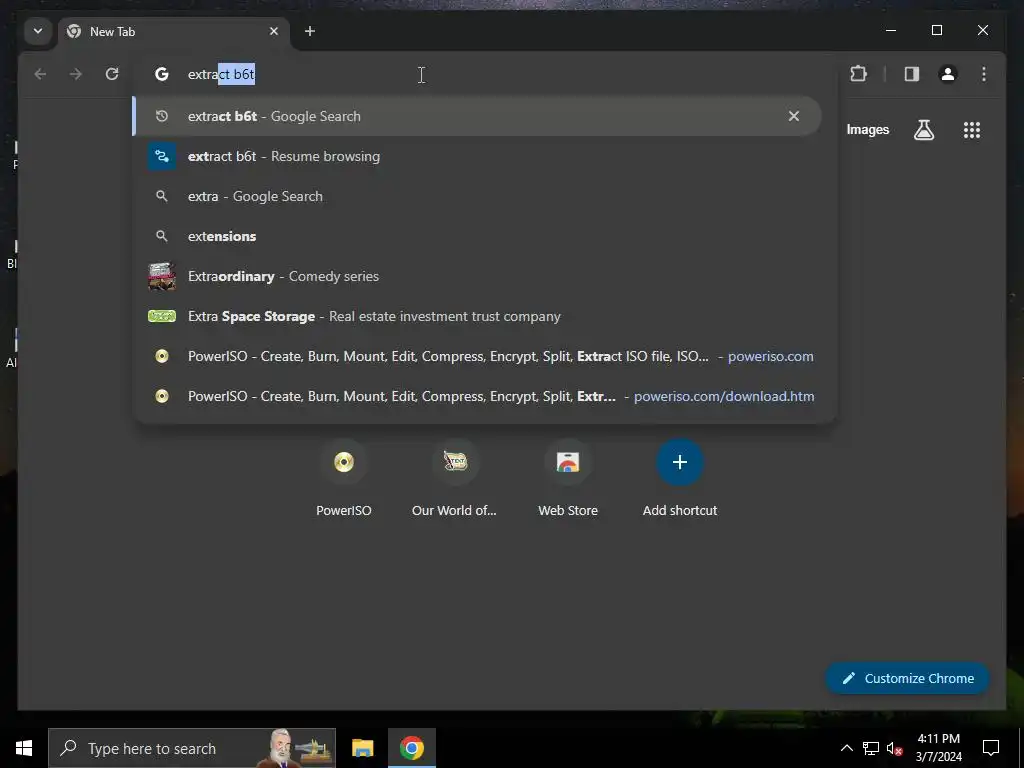Click the Customize Chrome button
1024x768 pixels.
pos(908,679)
